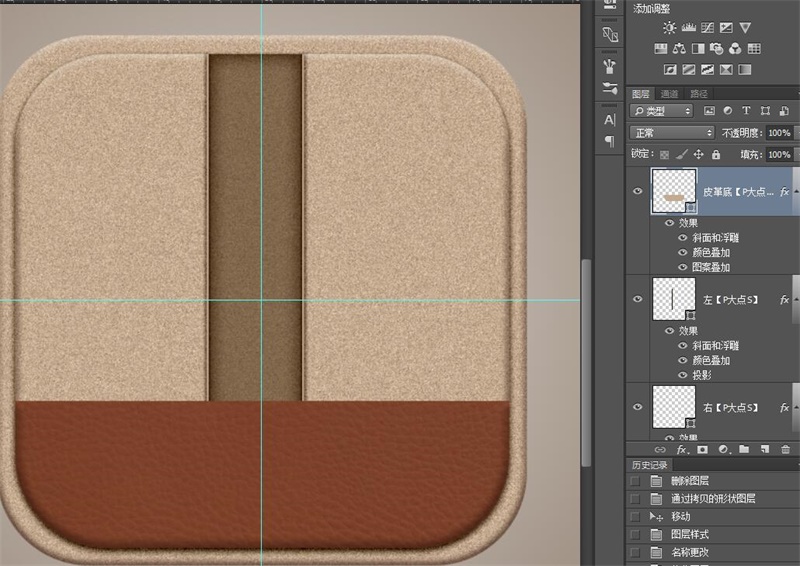This screenshot has height=566, width=800.
Task: Lock transparent pixels of the layer
Action: click(x=664, y=154)
